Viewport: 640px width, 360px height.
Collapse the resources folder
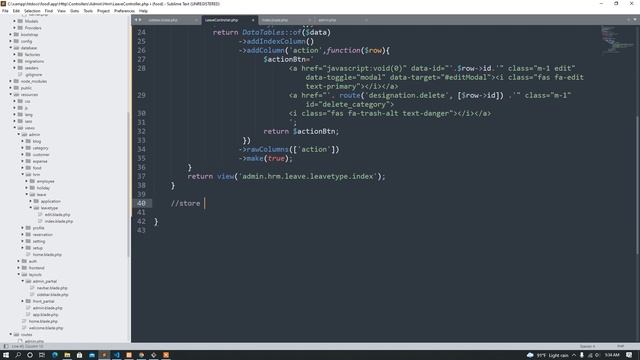click(x=11, y=95)
